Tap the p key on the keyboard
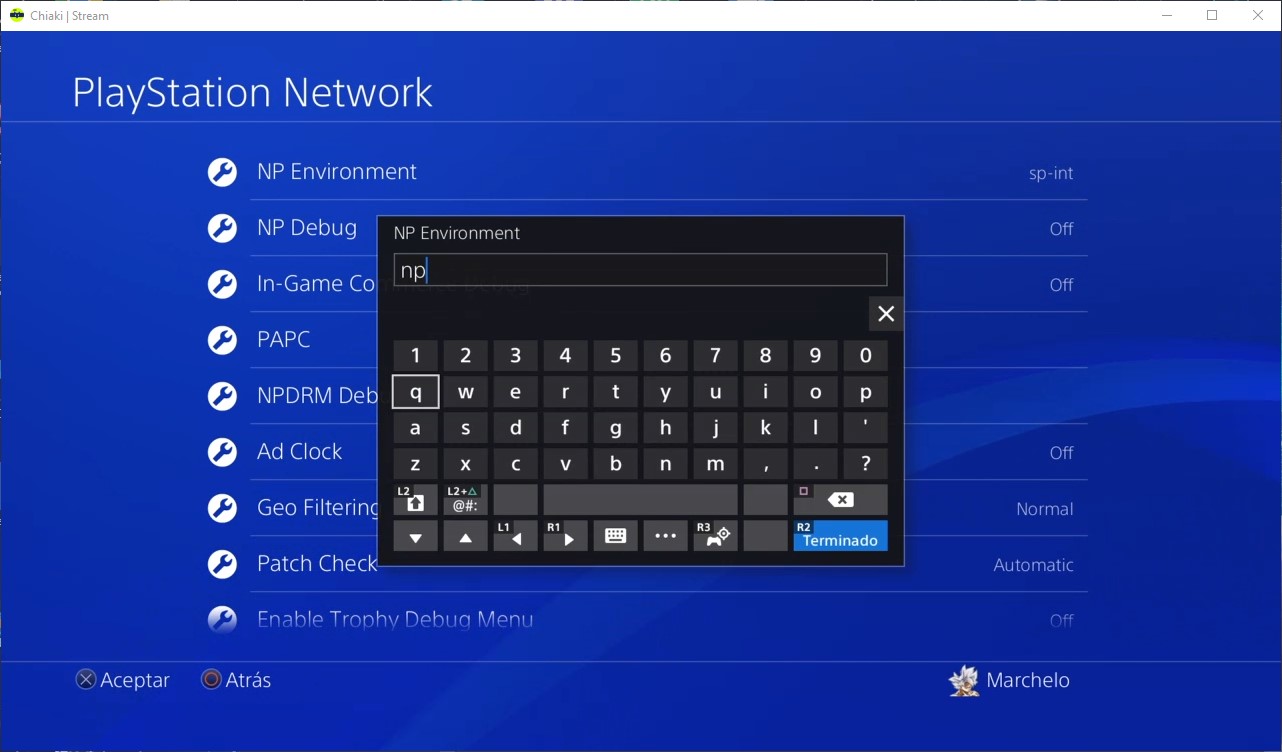Viewport: 1282px width, 752px height. (x=866, y=392)
